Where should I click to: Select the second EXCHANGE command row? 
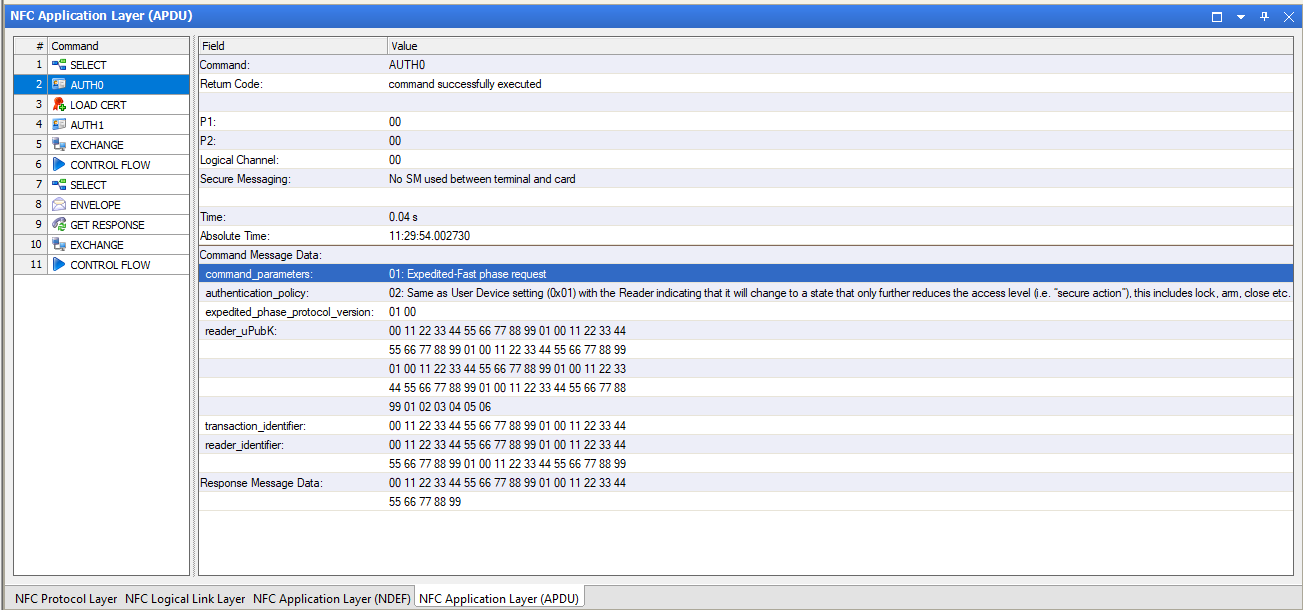[101, 245]
